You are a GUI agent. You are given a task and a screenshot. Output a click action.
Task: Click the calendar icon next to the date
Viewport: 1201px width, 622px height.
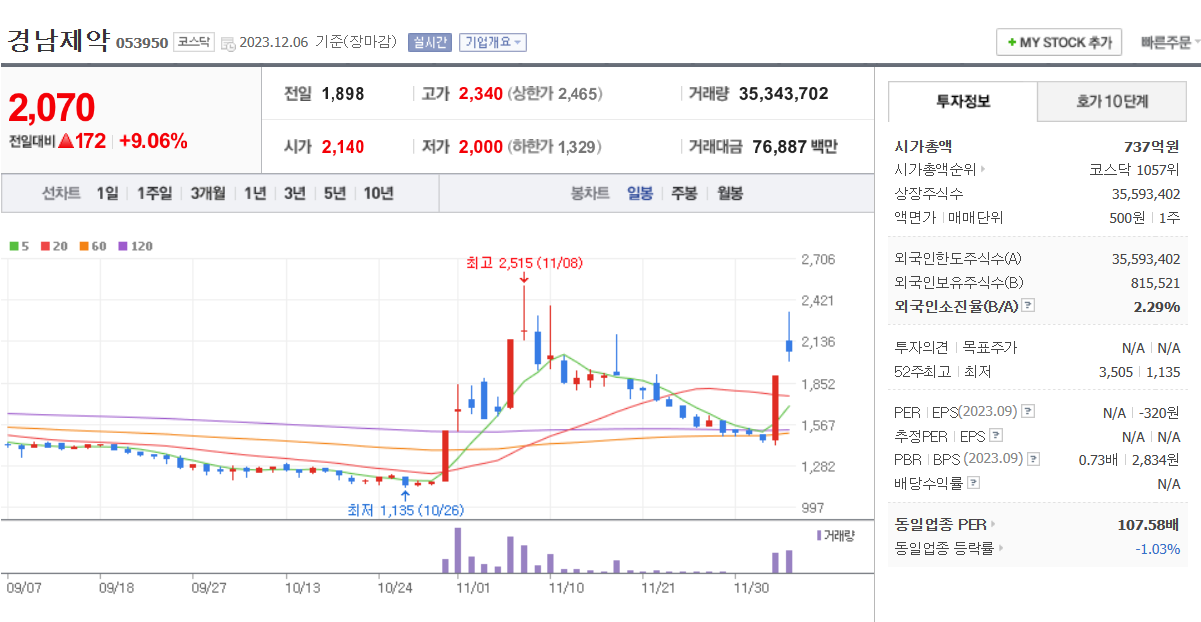[228, 43]
